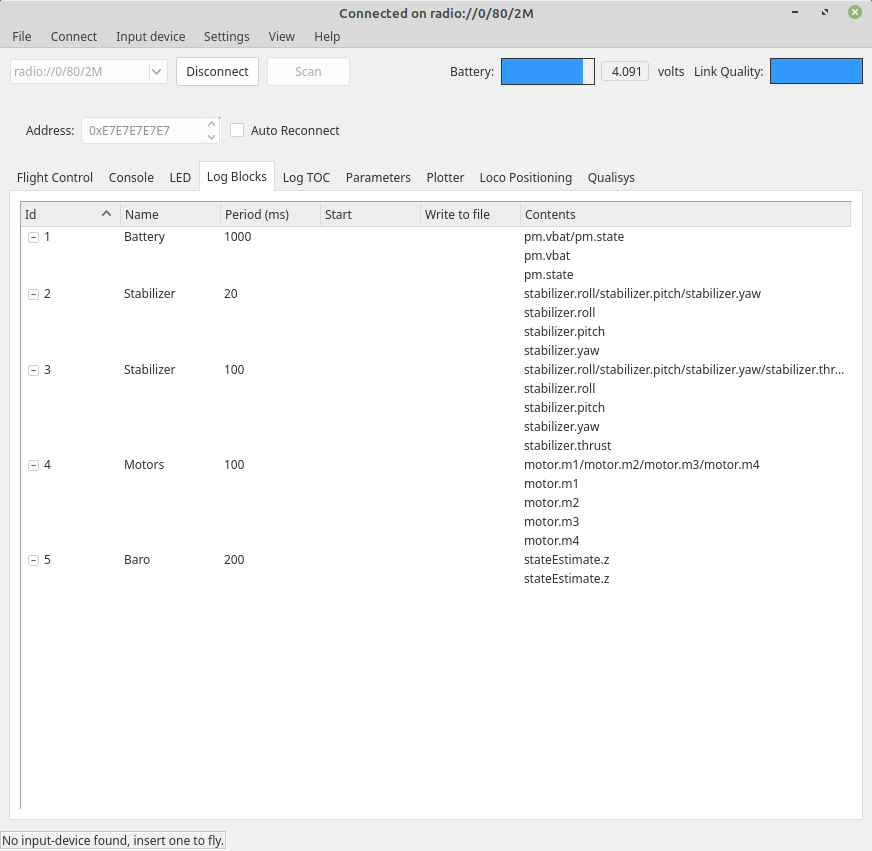The height and width of the screenshot is (851, 872).
Task: Select the pm.state child row
Action: click(548, 275)
